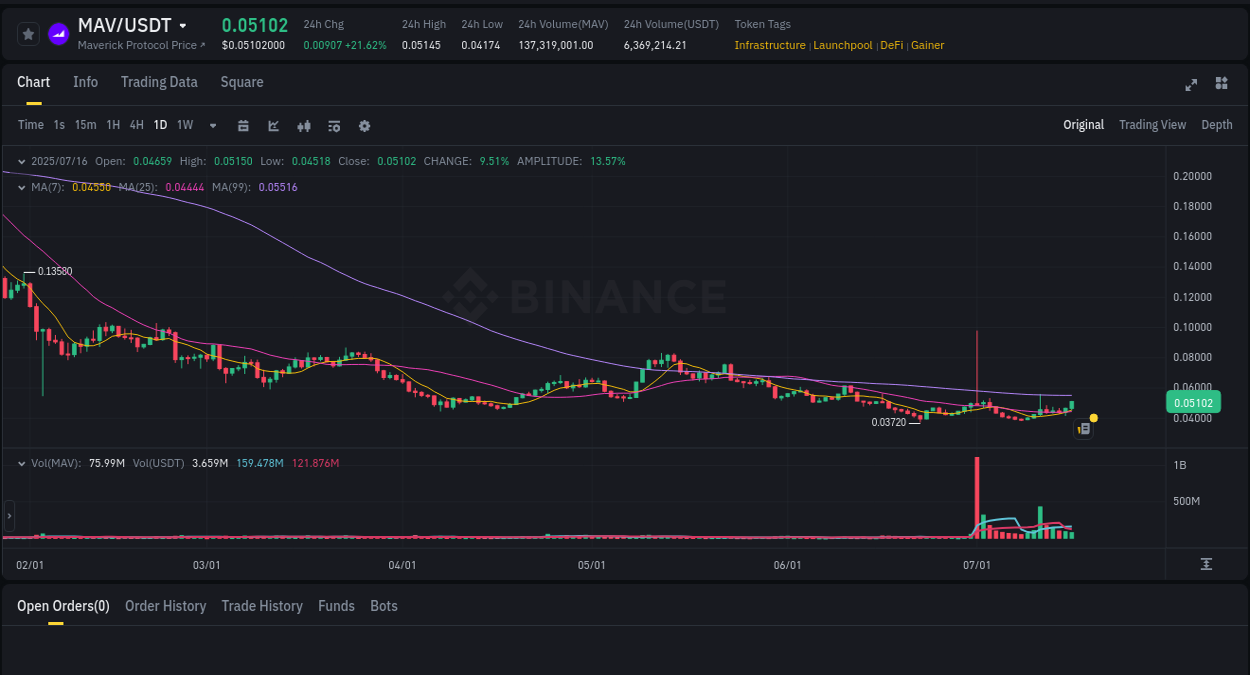Select the line chart type icon
The width and height of the screenshot is (1250, 675).
pyautogui.click(x=273, y=125)
